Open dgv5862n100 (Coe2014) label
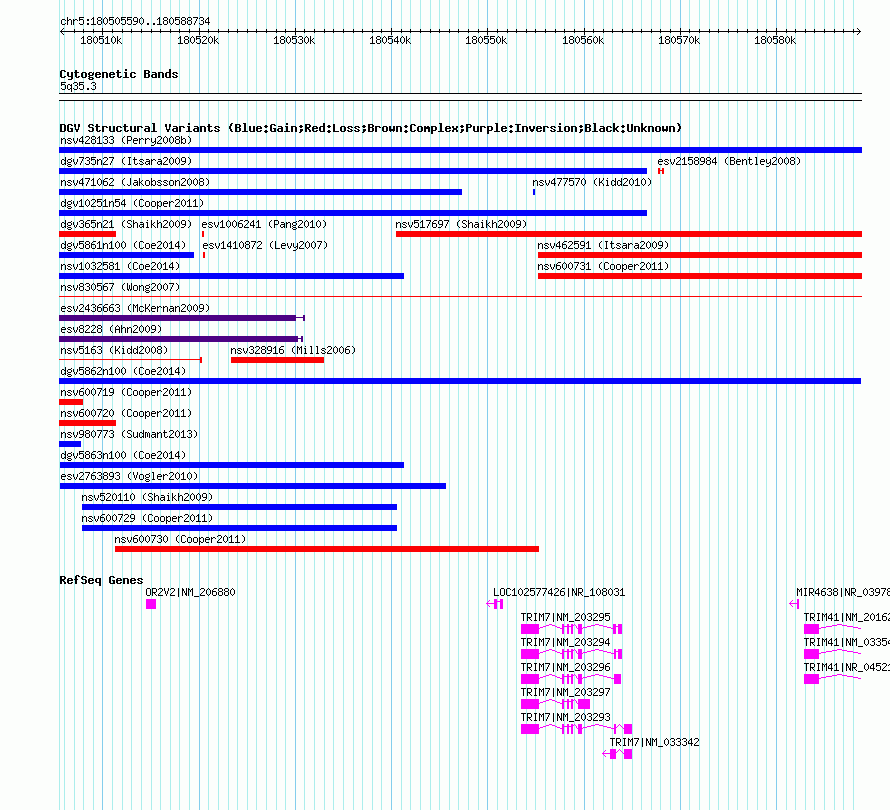This screenshot has width=890, height=810. (x=123, y=371)
